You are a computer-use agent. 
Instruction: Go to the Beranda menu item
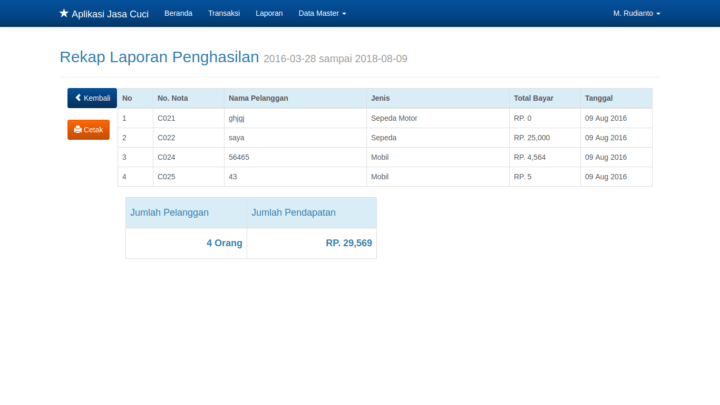pyautogui.click(x=178, y=14)
